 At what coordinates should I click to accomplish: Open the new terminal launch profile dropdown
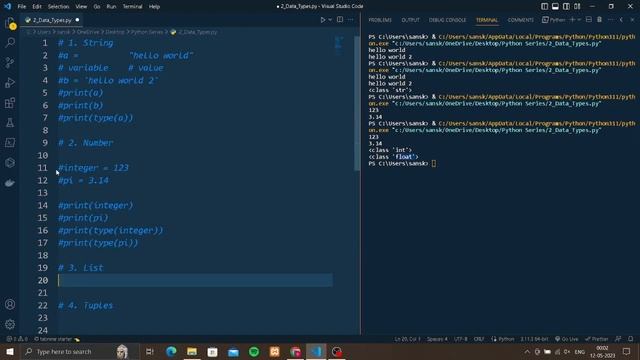579,20
